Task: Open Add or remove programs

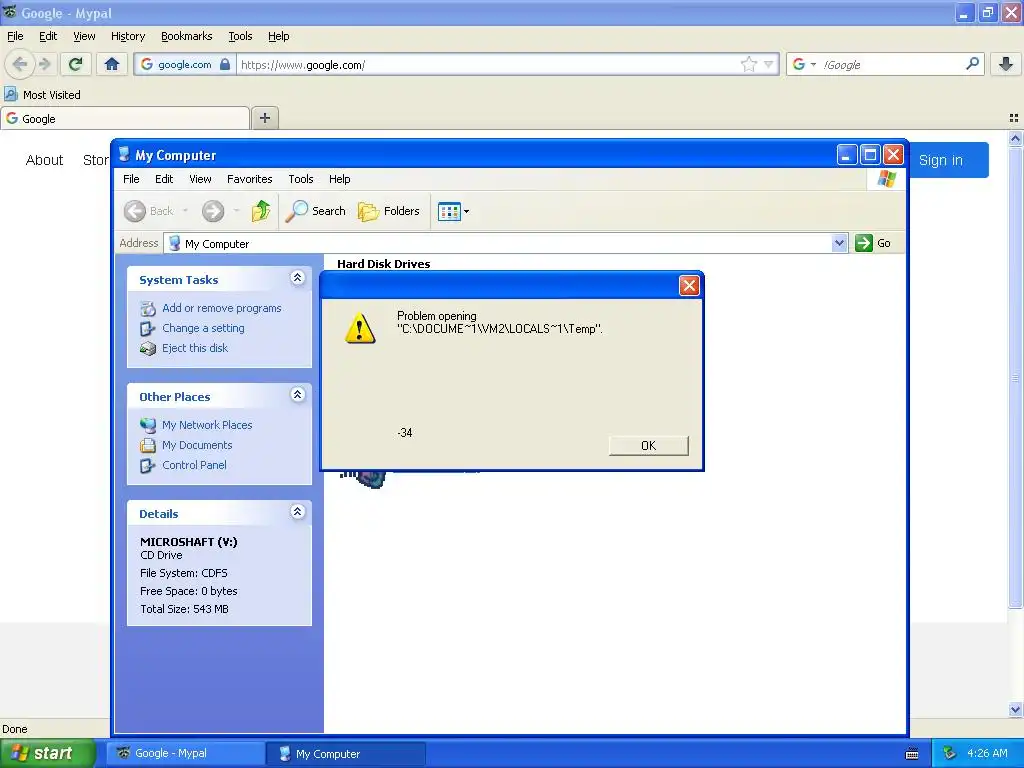Action: [x=221, y=308]
